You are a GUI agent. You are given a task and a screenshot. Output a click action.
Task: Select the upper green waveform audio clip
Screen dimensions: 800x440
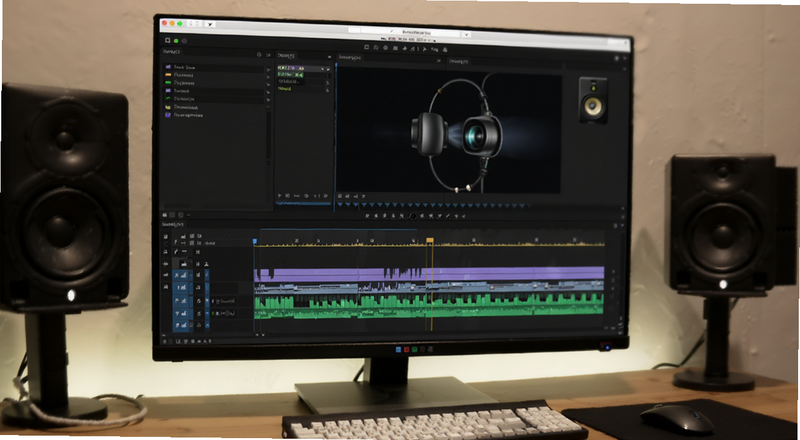click(x=429, y=301)
